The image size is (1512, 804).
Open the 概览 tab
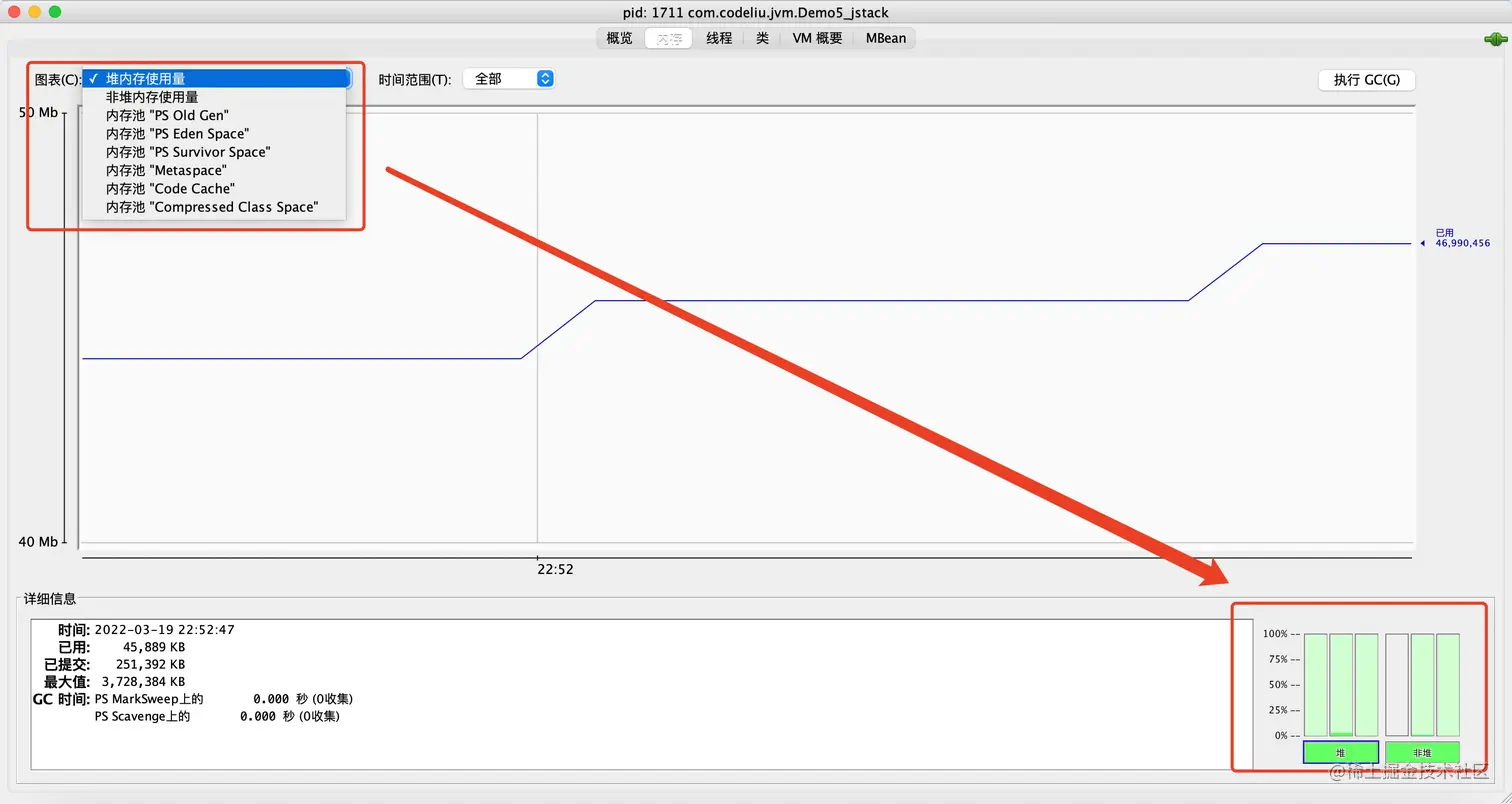tap(619, 38)
